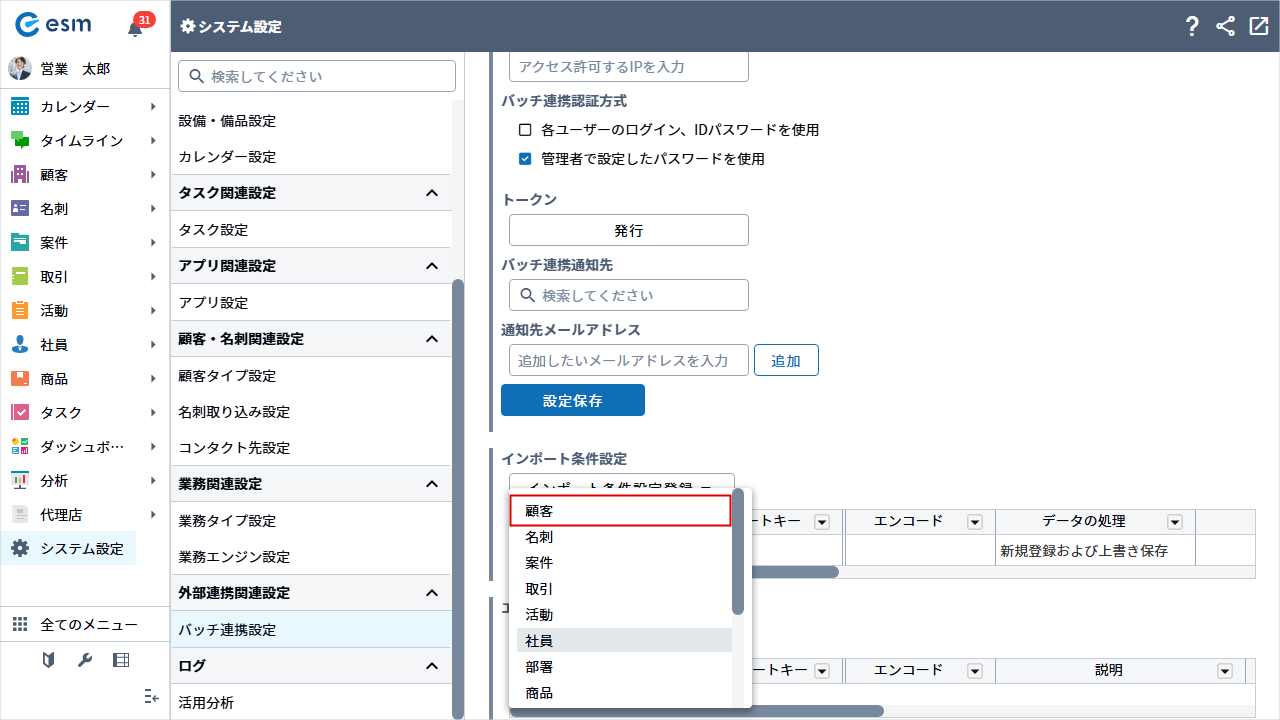Click the 設定保存 button
The image size is (1280, 720).
[572, 400]
